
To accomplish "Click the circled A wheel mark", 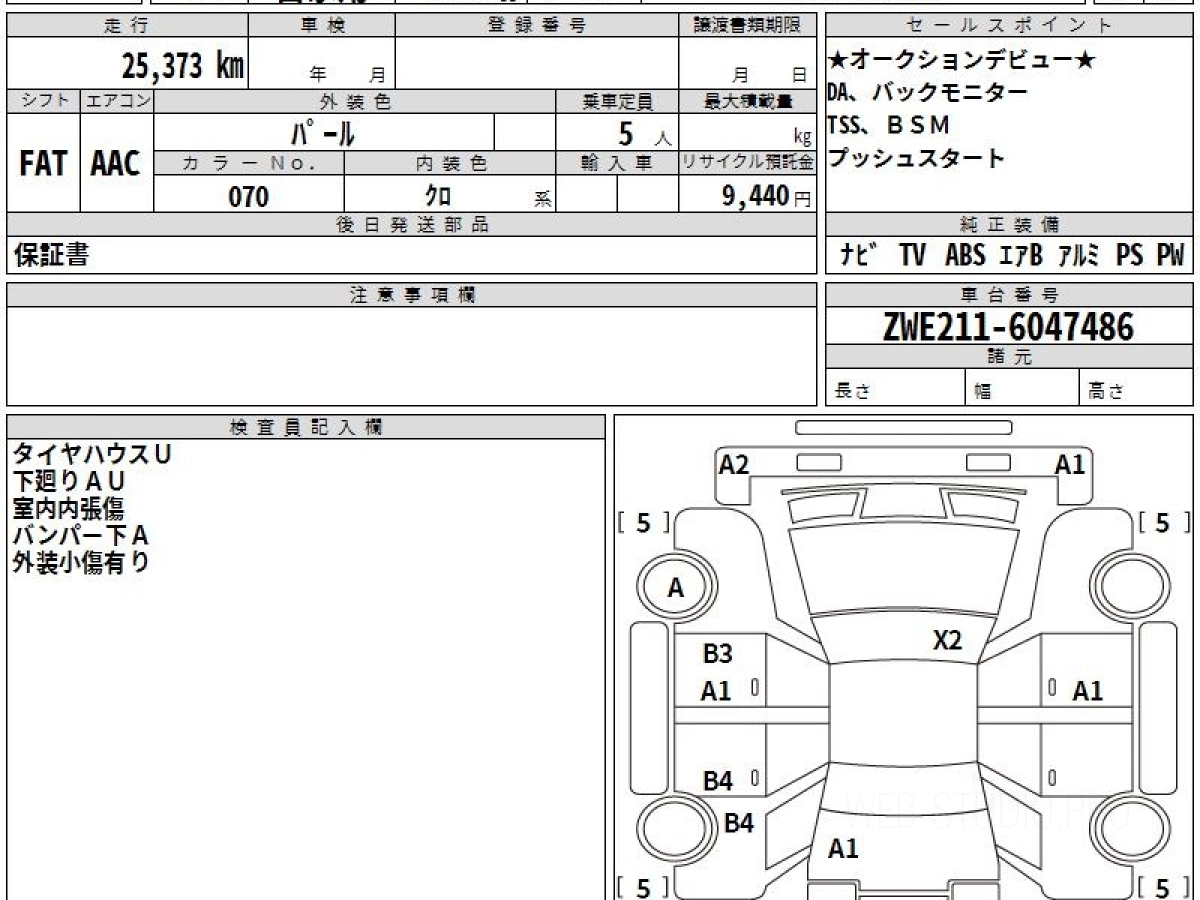I will (x=676, y=589).
